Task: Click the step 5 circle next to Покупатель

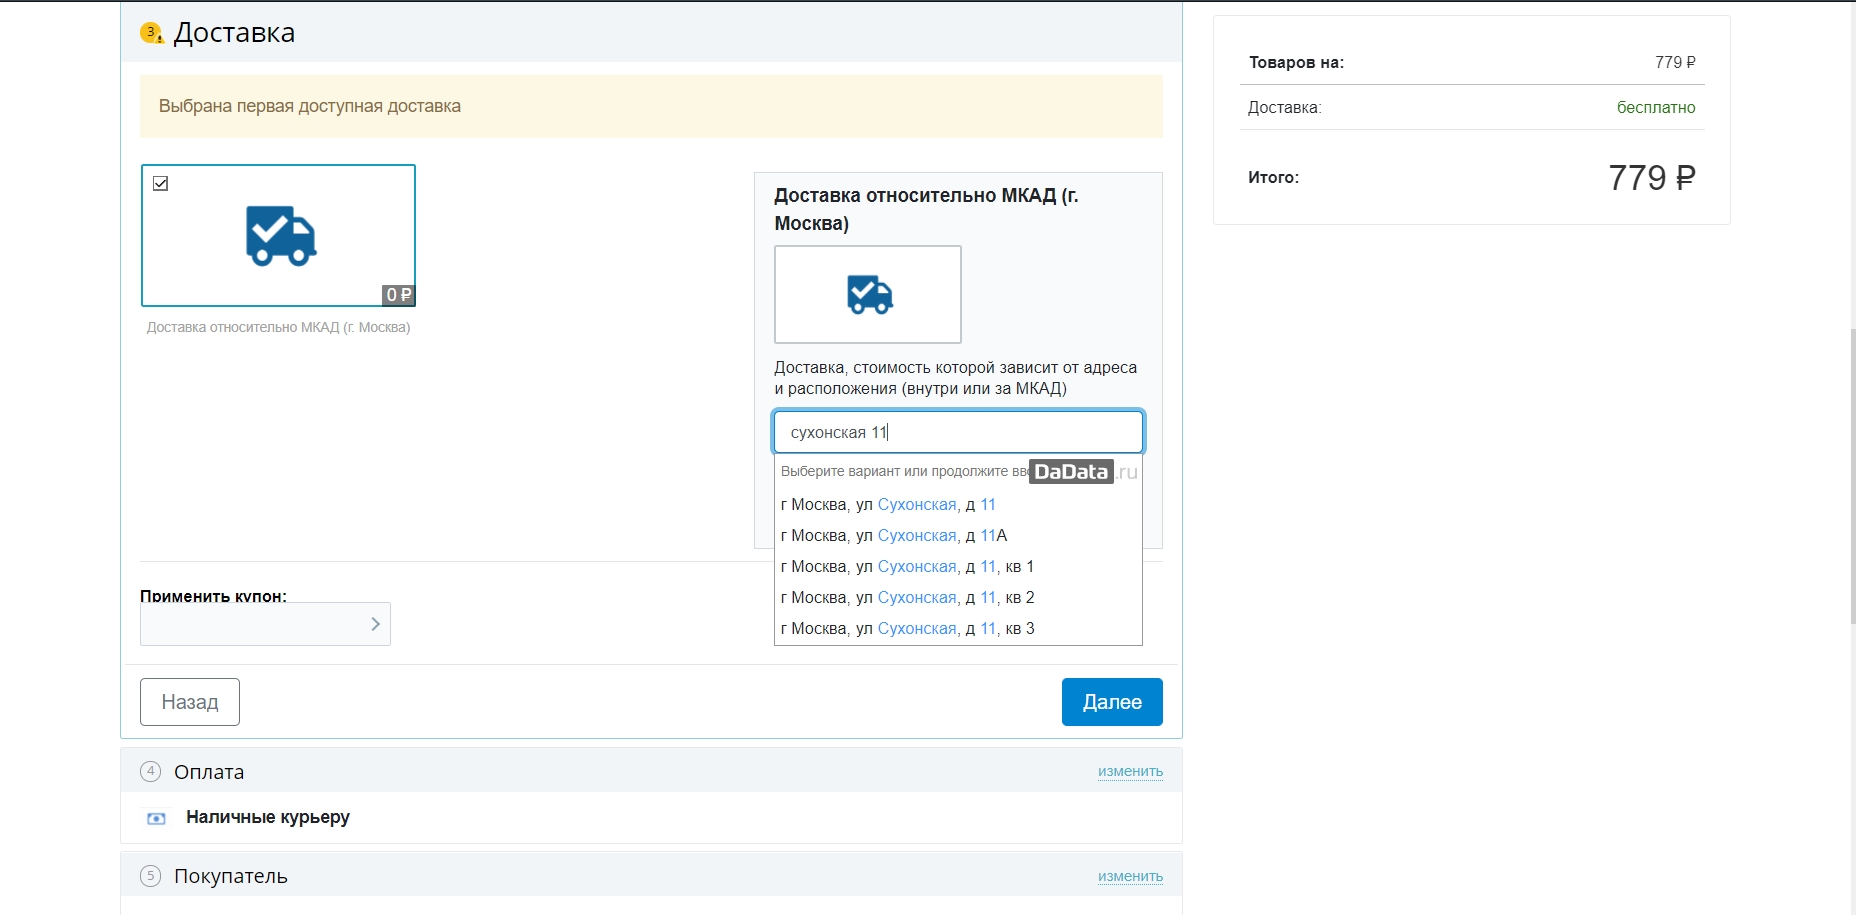Action: [x=150, y=876]
